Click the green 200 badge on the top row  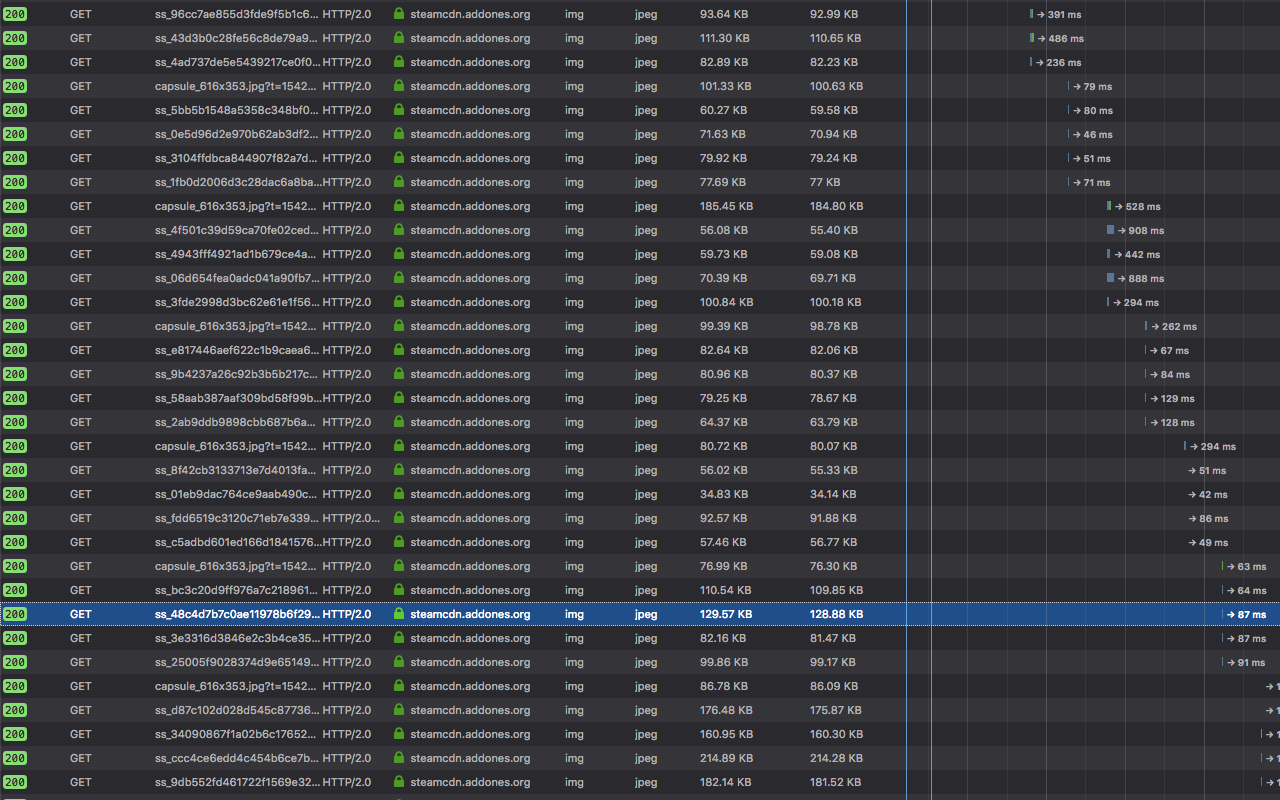pyautogui.click(x=14, y=14)
